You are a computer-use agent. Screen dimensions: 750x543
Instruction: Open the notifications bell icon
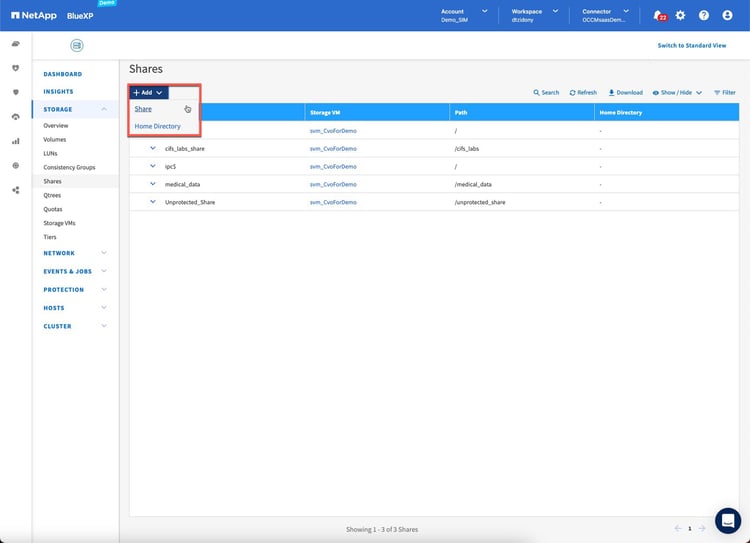657,15
